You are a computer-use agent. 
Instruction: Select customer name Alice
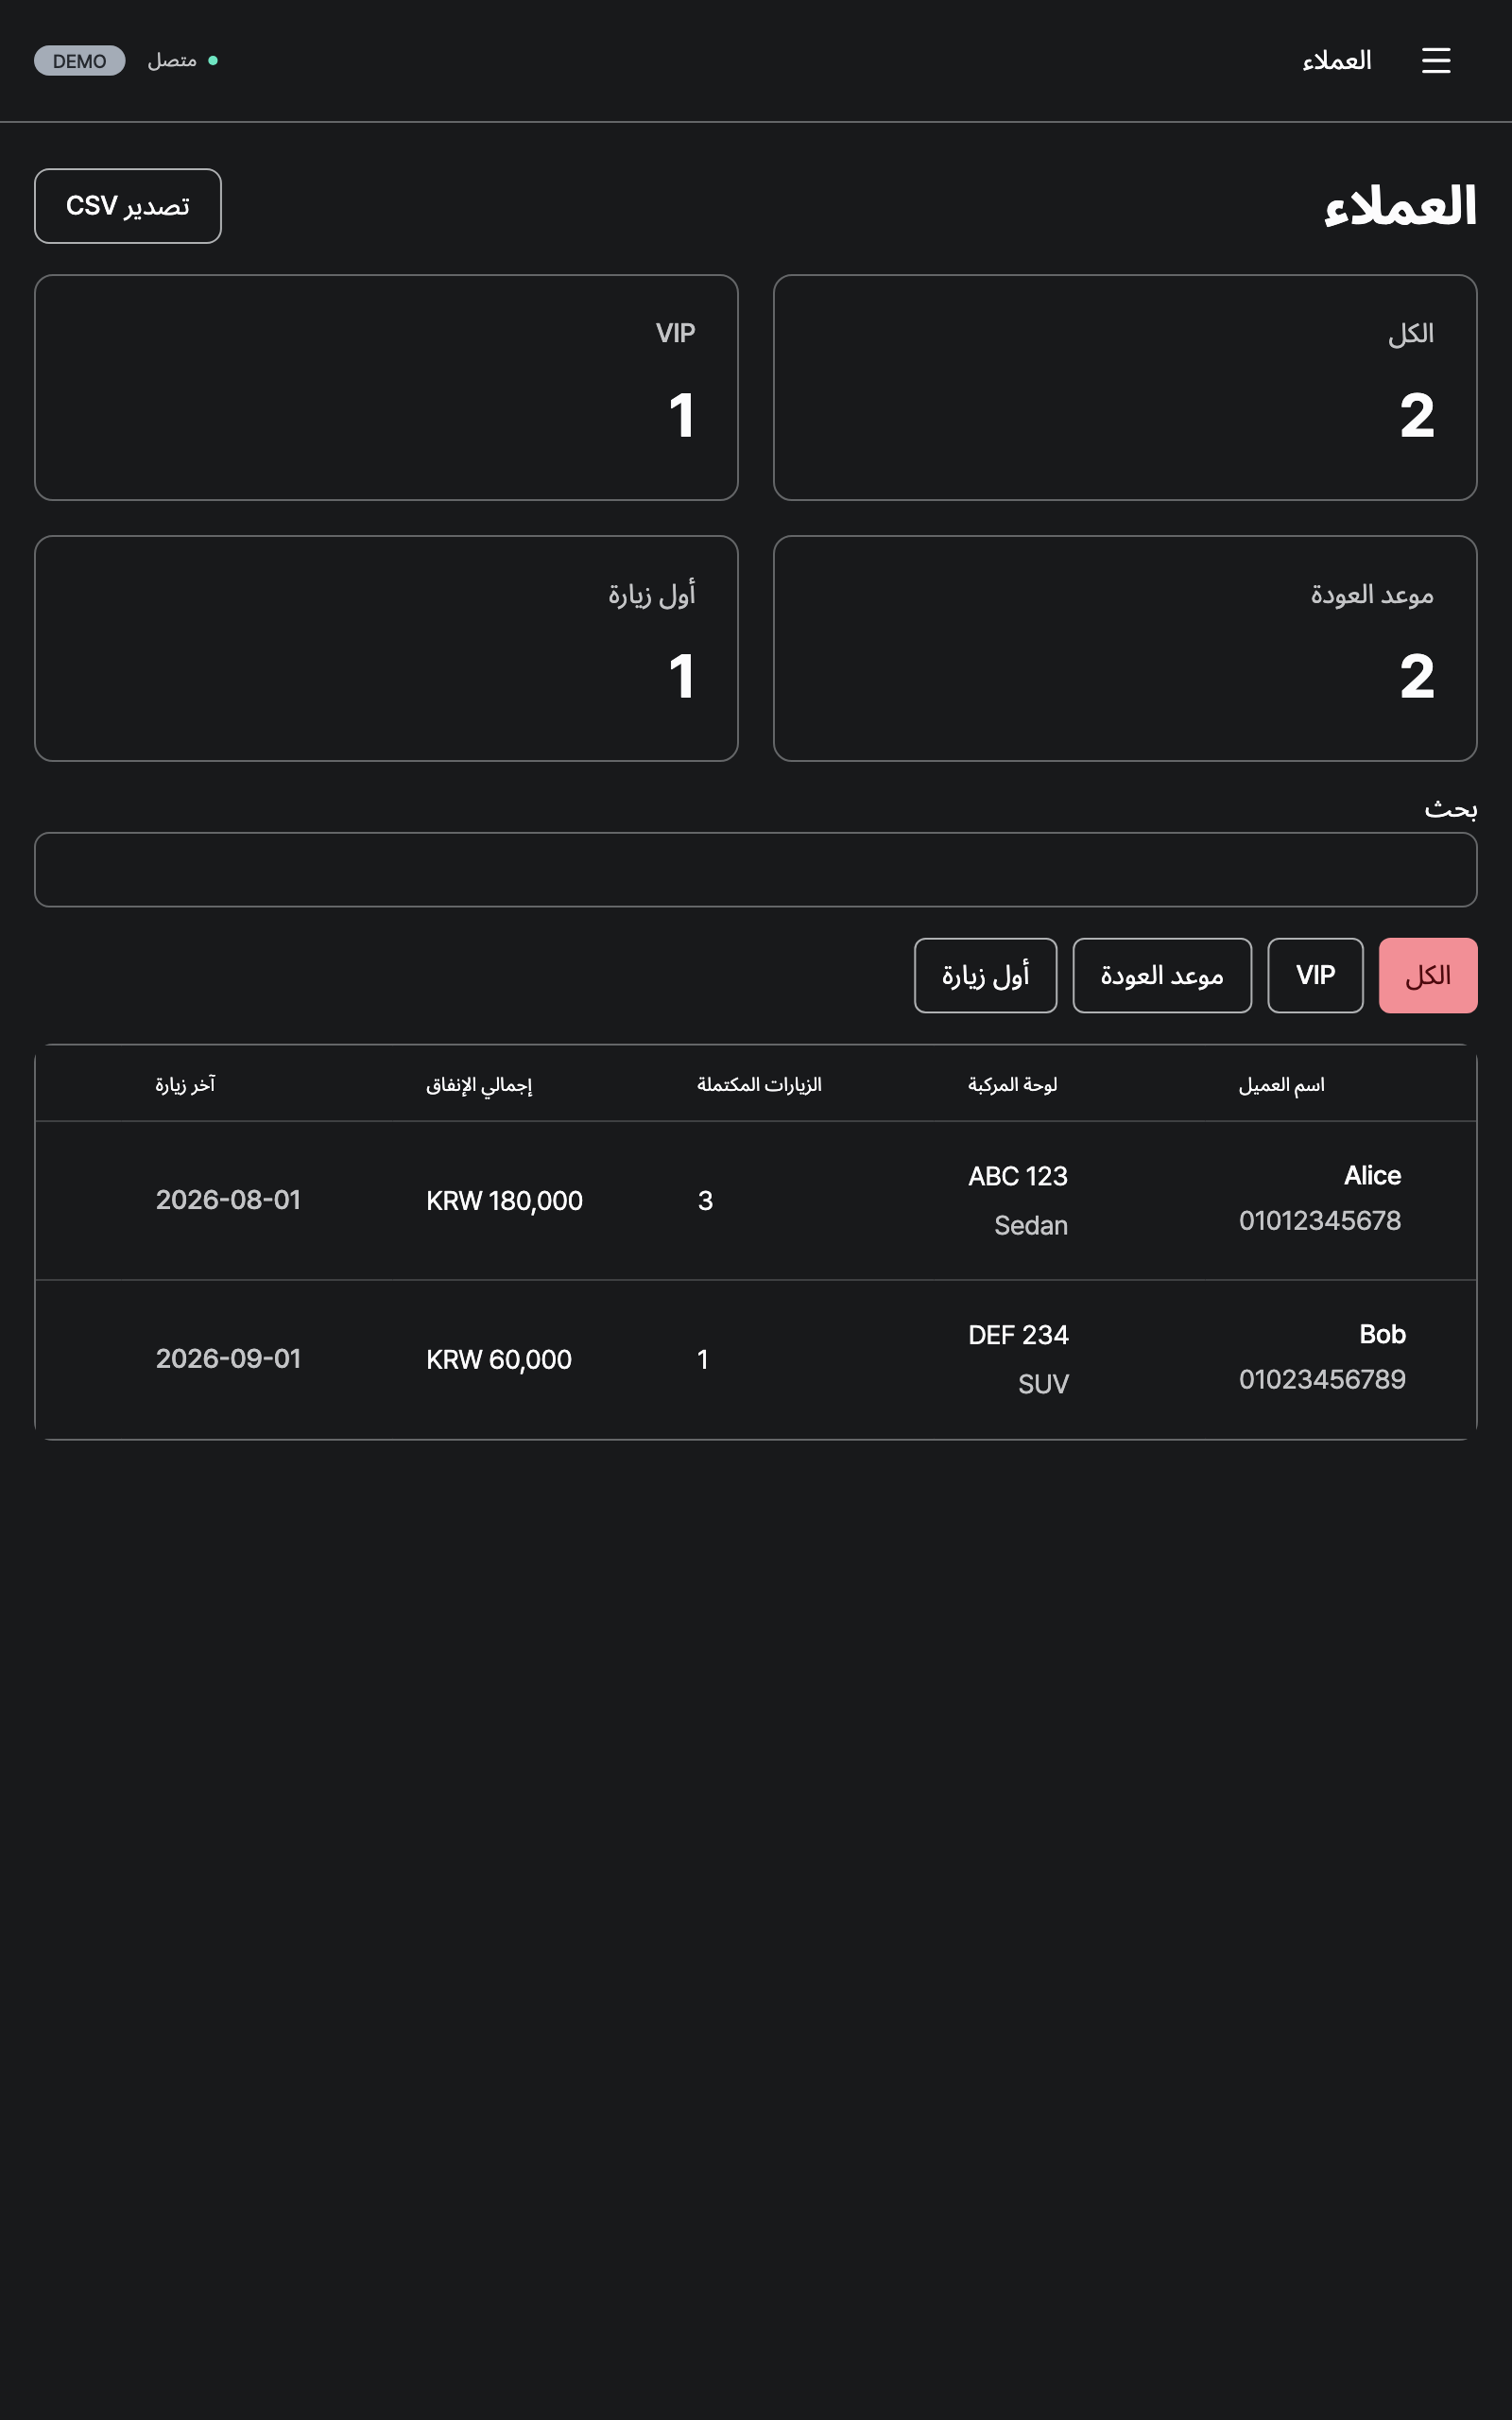pos(1372,1176)
